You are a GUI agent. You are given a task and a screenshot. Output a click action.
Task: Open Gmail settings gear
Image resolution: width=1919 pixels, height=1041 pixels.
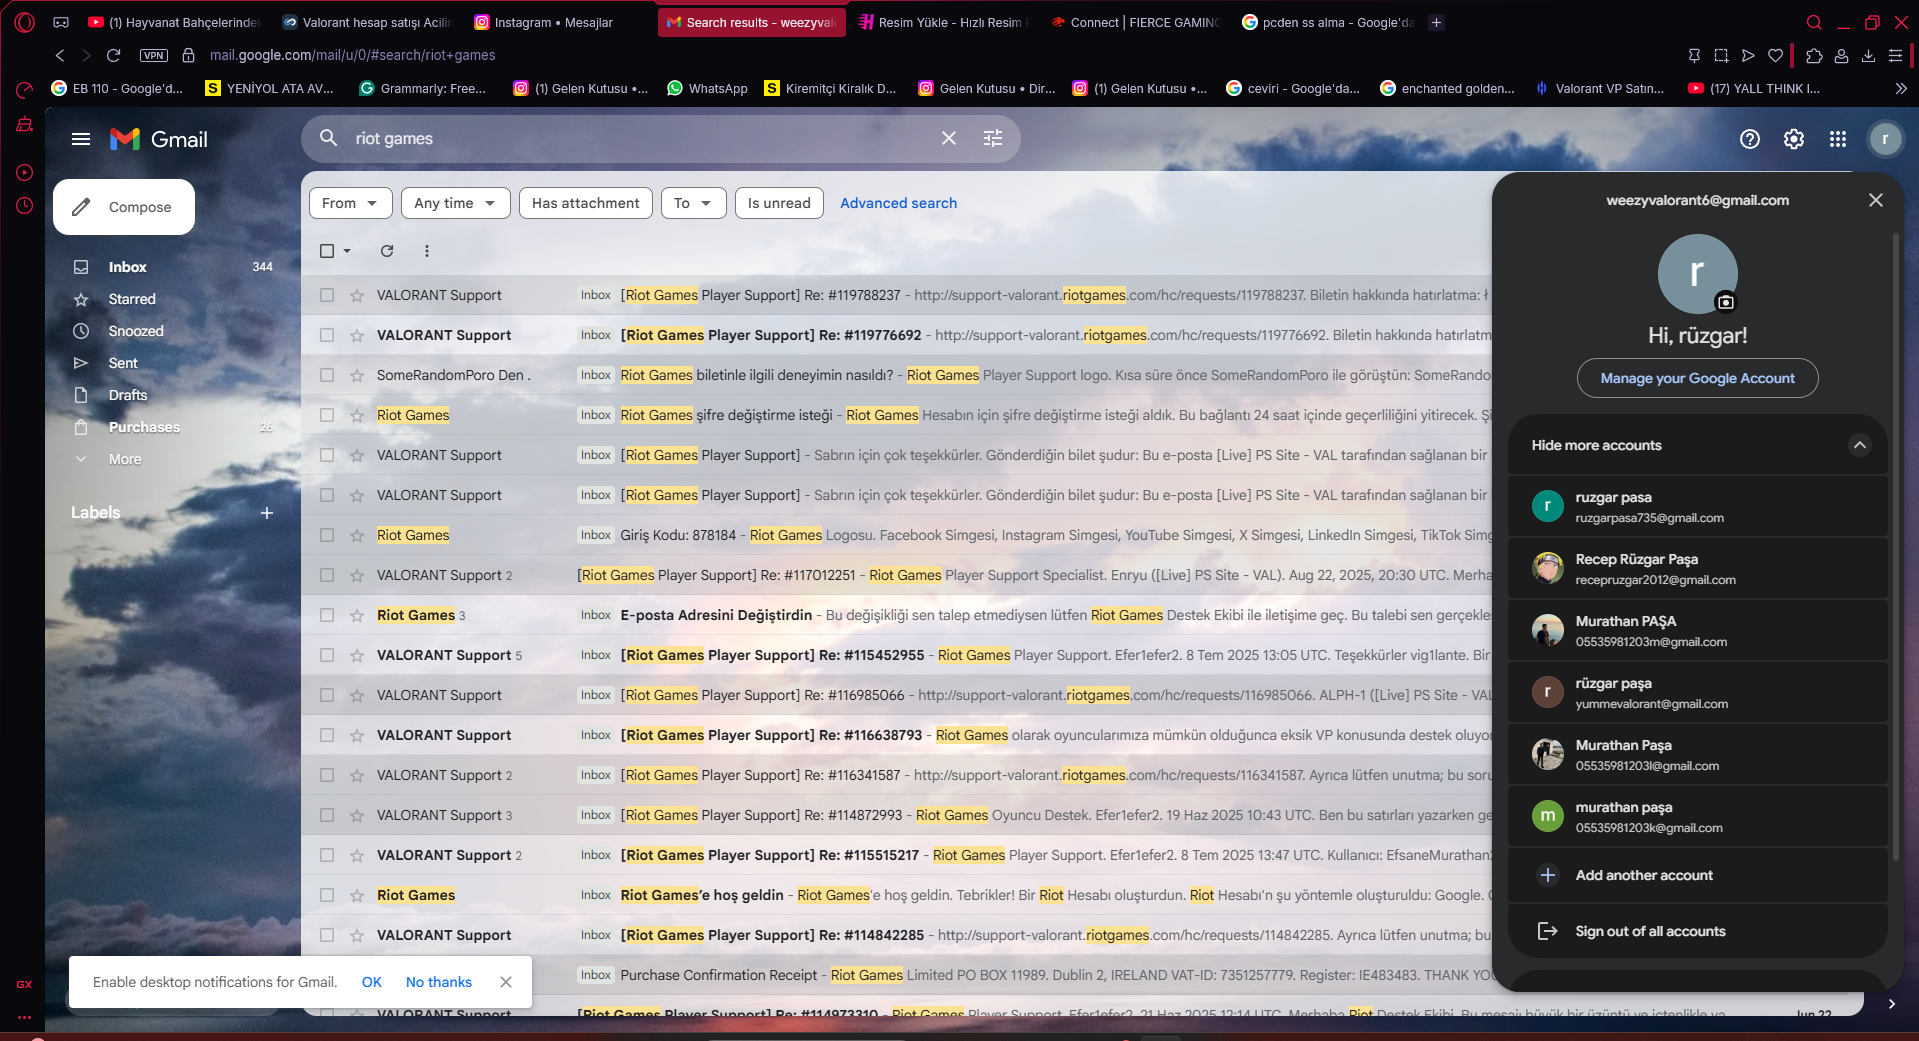coord(1794,139)
